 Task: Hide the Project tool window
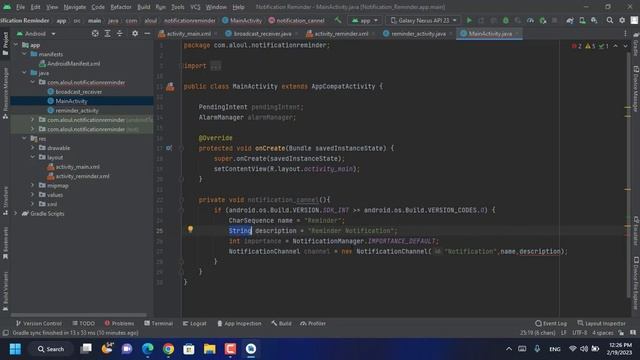click(x=147, y=33)
